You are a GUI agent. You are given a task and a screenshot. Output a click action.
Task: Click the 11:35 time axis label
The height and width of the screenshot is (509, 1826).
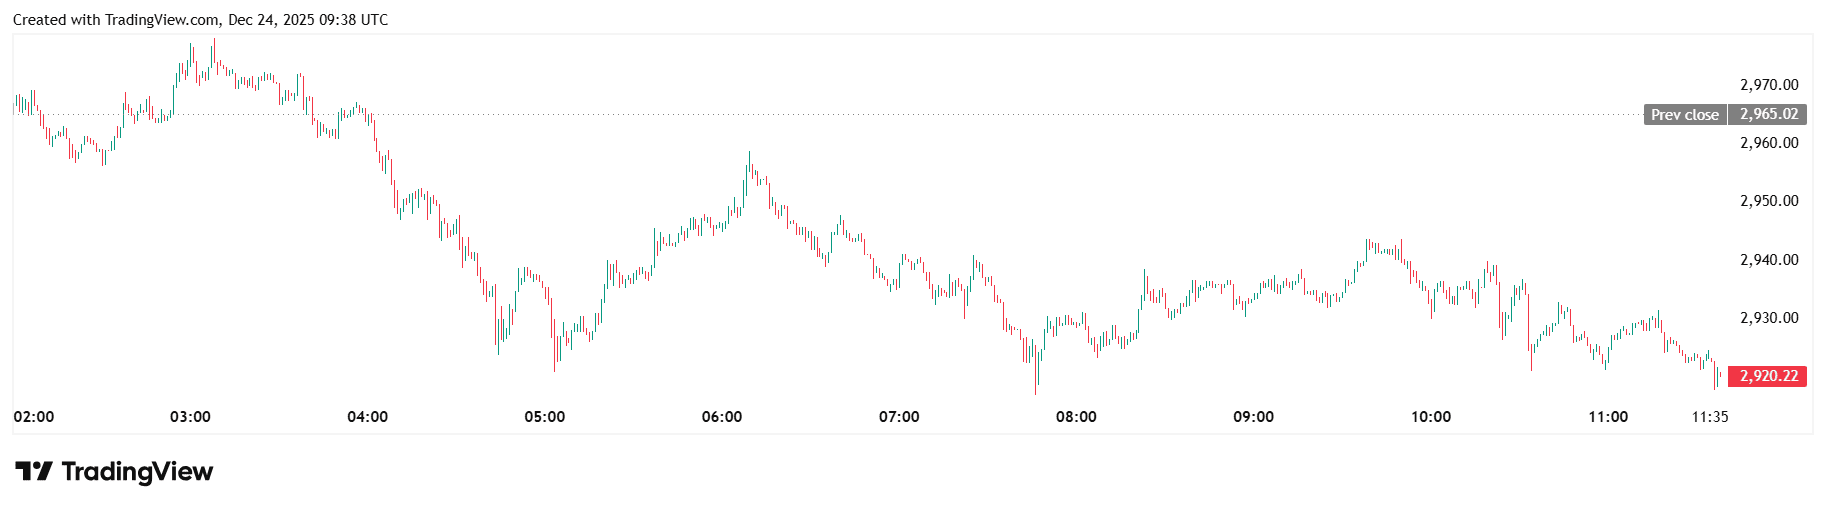(x=1709, y=417)
